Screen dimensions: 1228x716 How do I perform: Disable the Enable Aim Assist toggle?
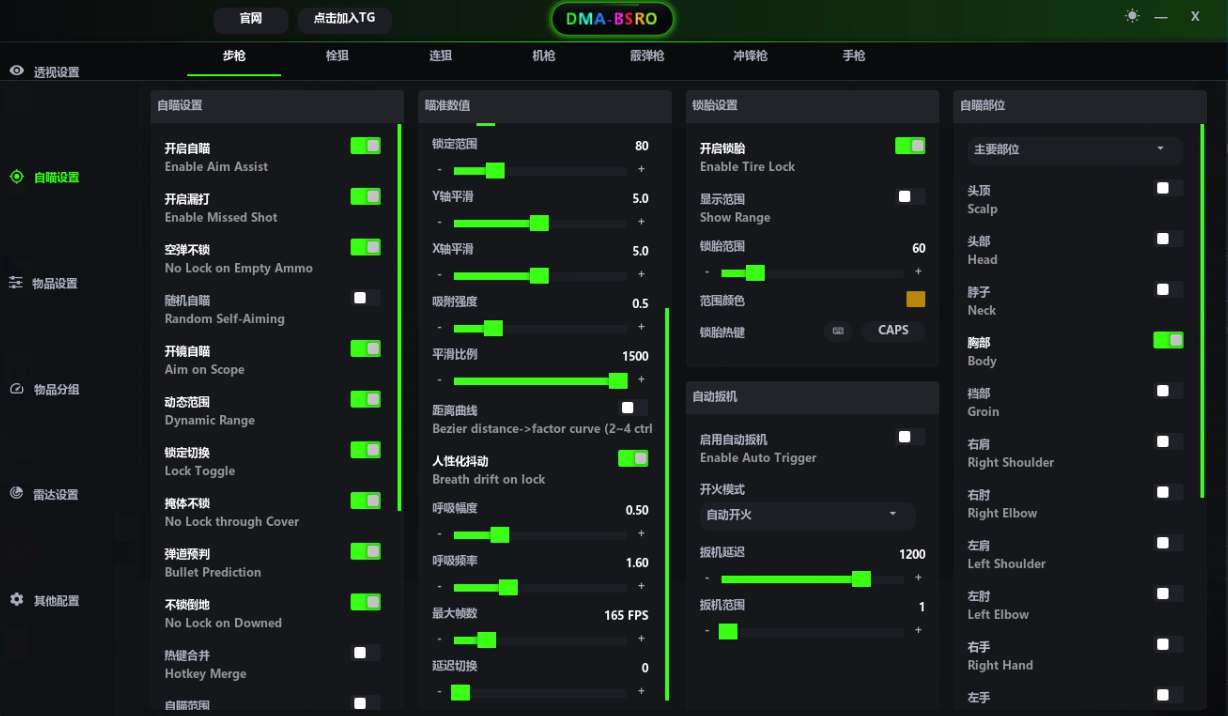click(365, 146)
